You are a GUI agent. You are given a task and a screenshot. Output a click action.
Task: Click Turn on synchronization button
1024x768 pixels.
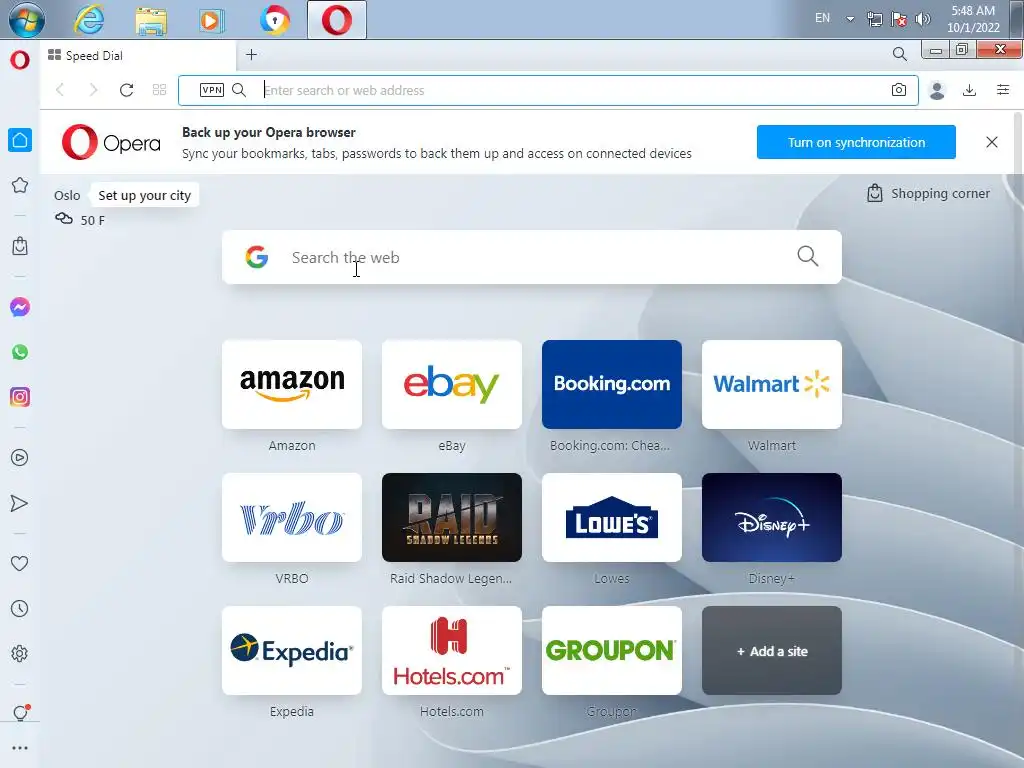pyautogui.click(x=856, y=142)
